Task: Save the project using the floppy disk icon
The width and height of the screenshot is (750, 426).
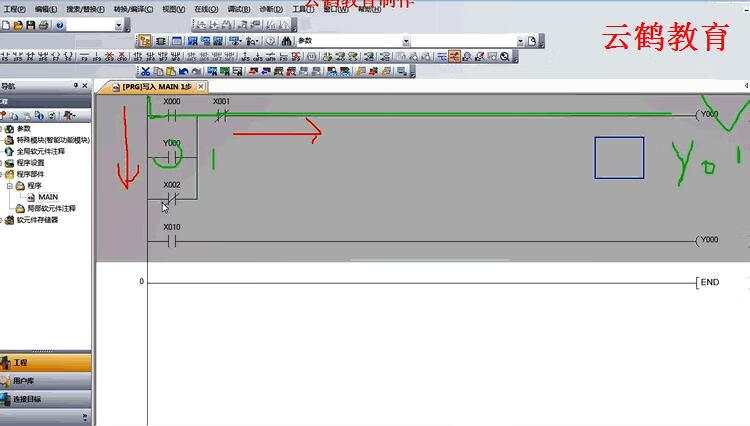Action: [31, 25]
